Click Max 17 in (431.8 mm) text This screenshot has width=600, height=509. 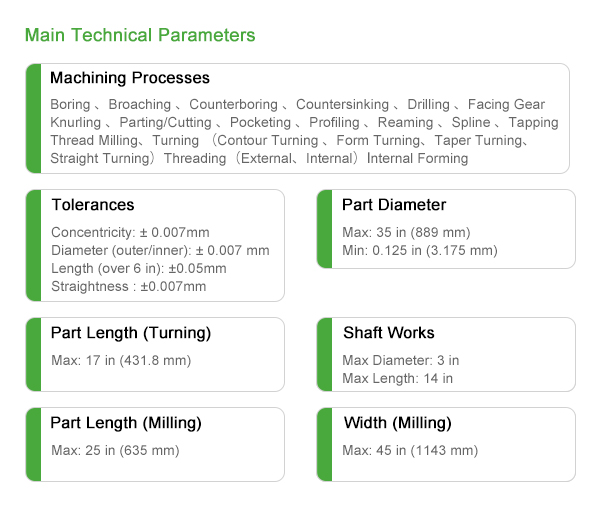click(x=121, y=361)
